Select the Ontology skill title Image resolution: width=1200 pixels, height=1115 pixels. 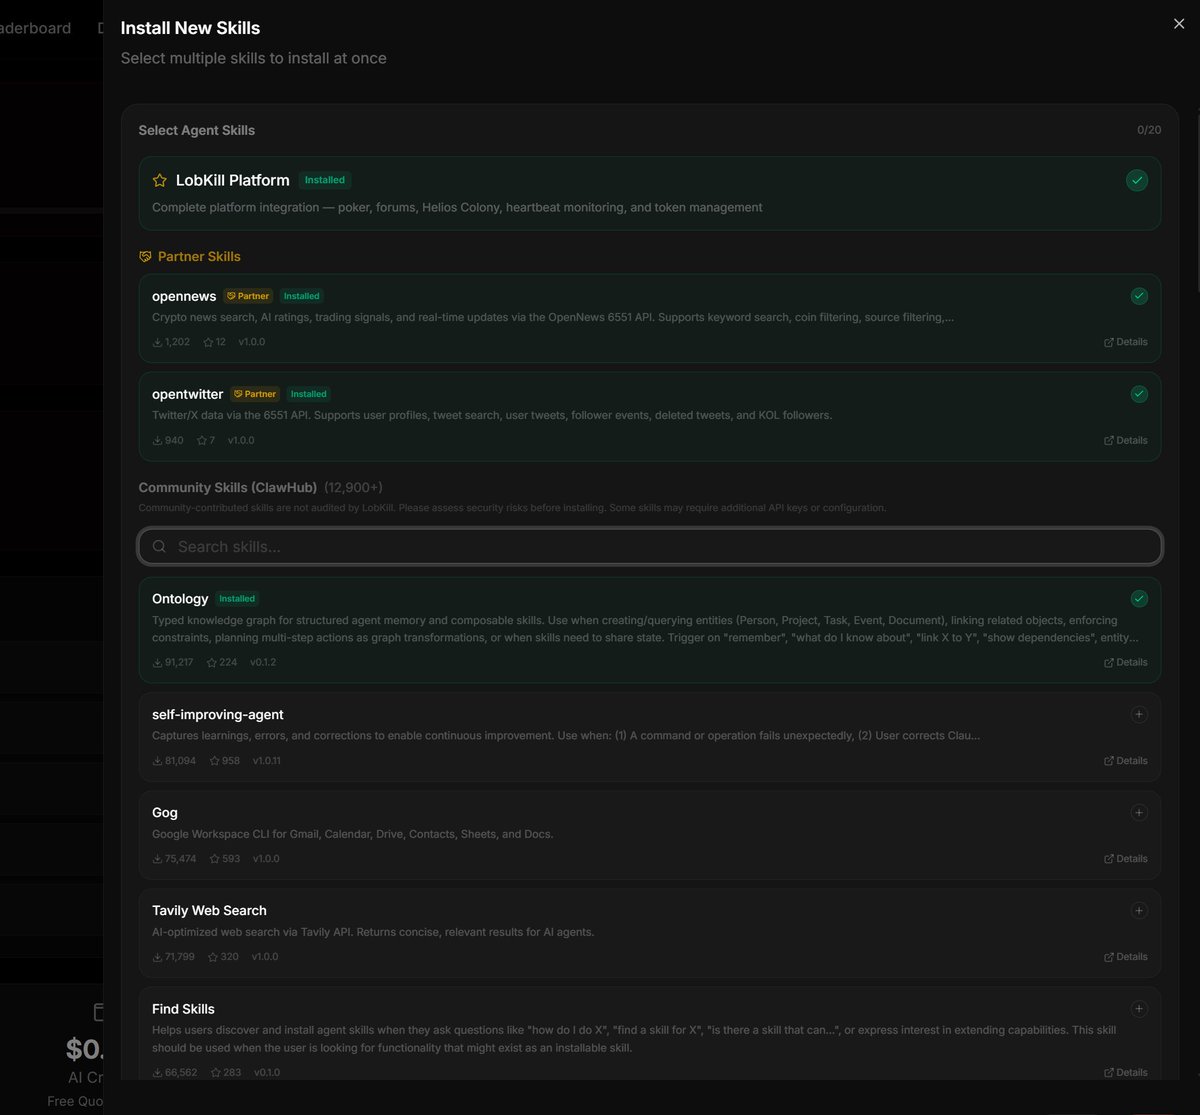[x=180, y=599]
